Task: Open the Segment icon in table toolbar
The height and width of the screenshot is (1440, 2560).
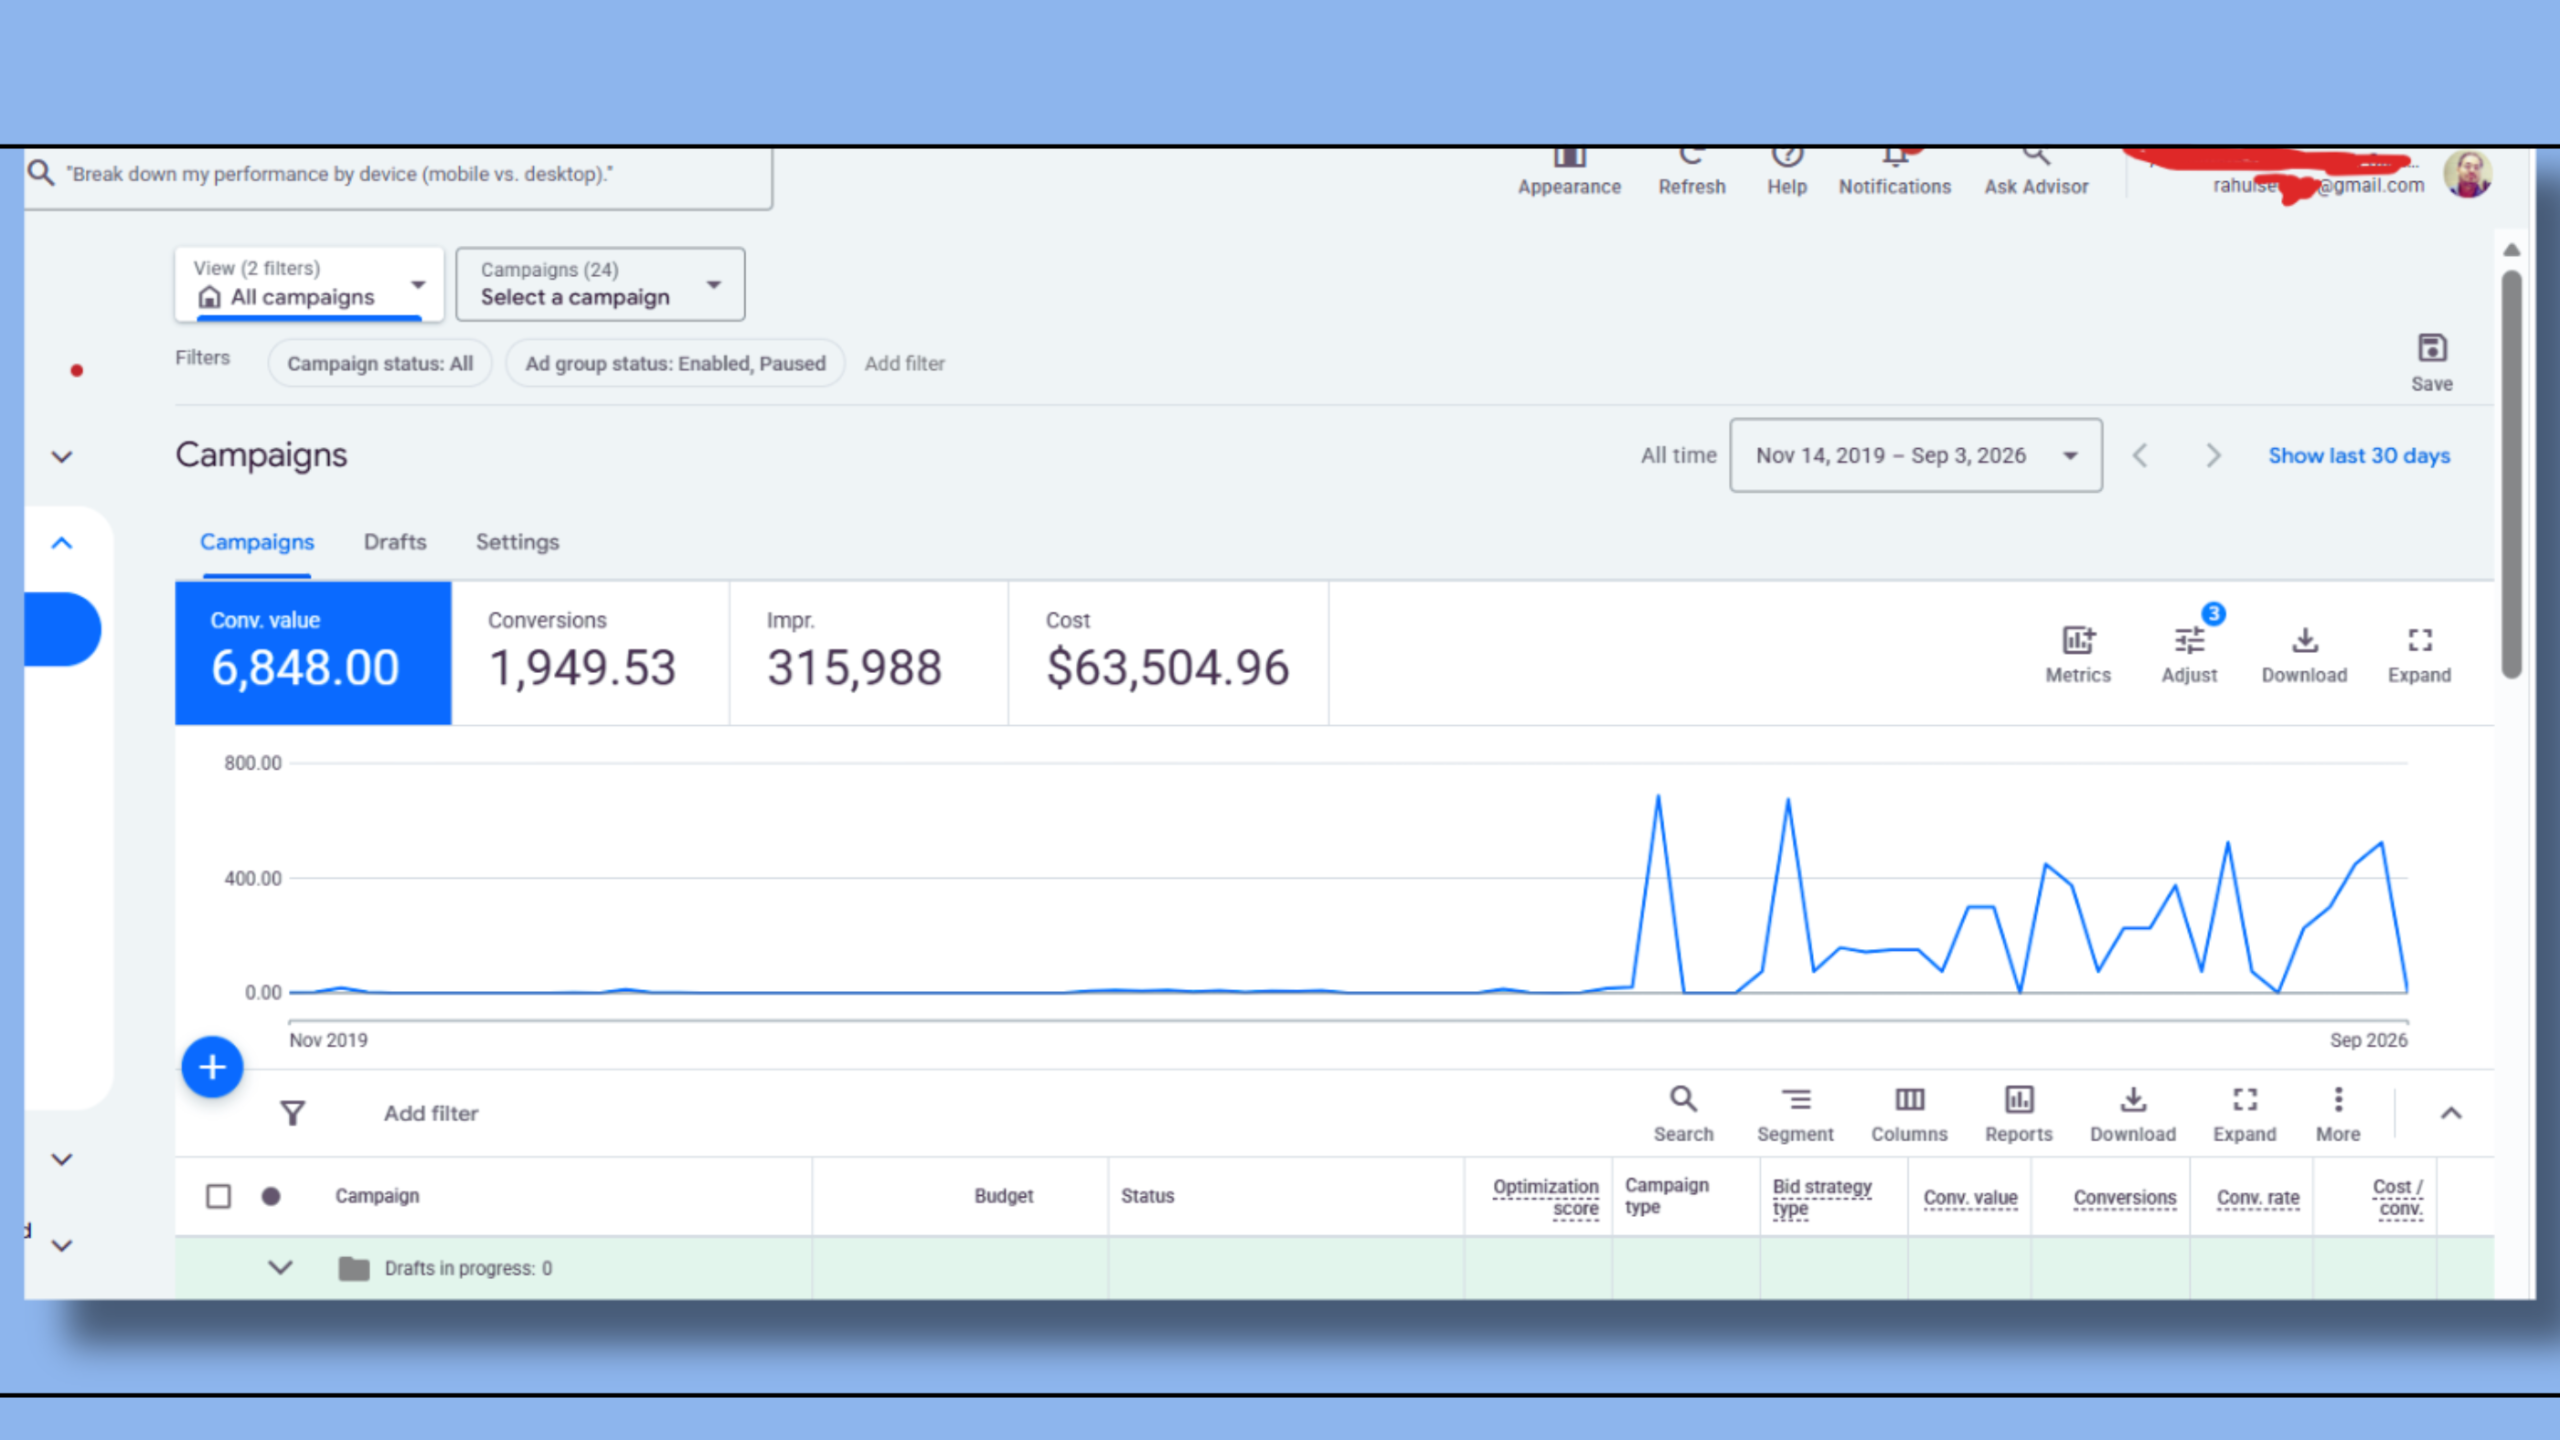Action: (1796, 1100)
